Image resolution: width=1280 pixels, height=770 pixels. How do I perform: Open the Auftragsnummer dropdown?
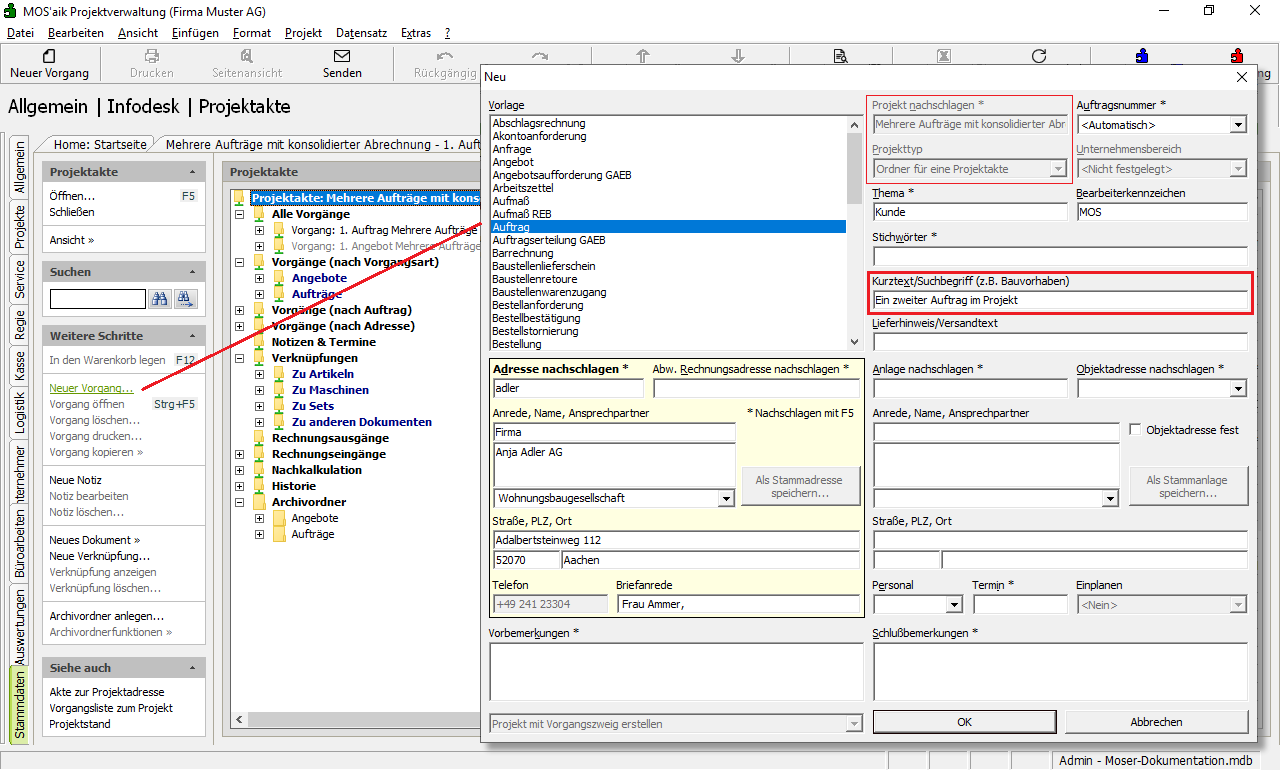(1238, 125)
